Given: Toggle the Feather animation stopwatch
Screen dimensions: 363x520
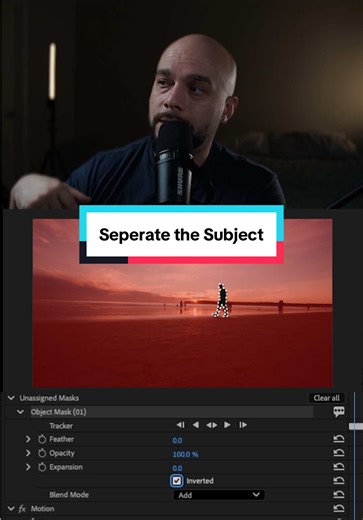Looking at the screenshot, I should coord(42,439).
